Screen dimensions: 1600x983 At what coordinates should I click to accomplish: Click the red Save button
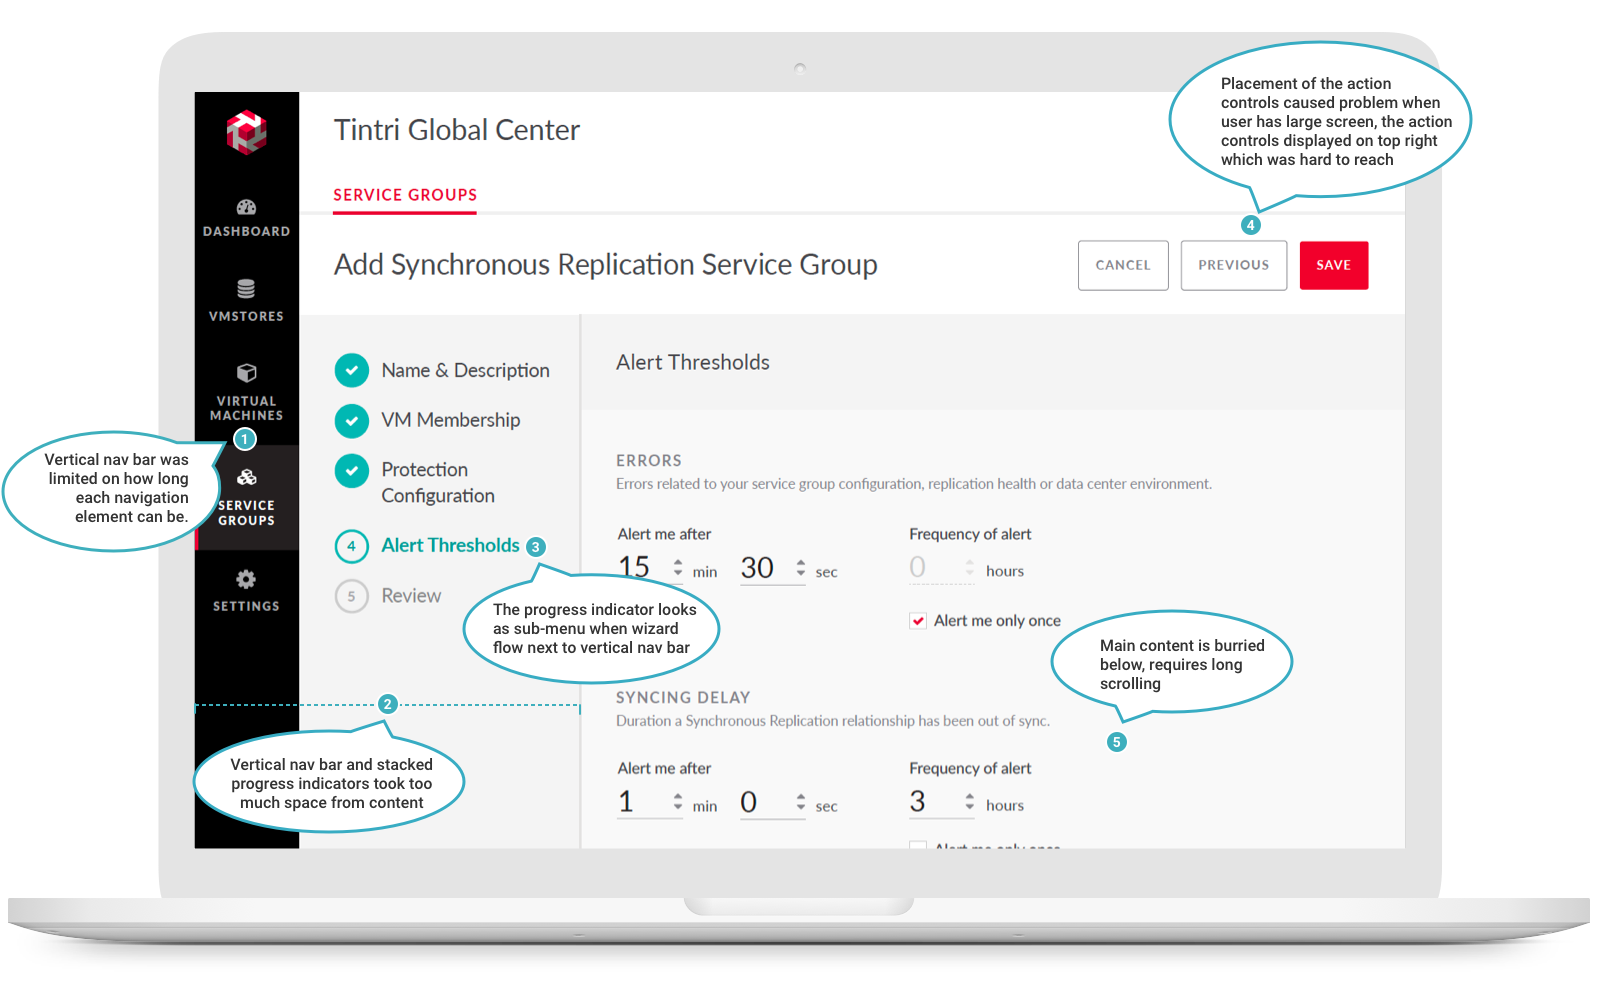(x=1334, y=265)
